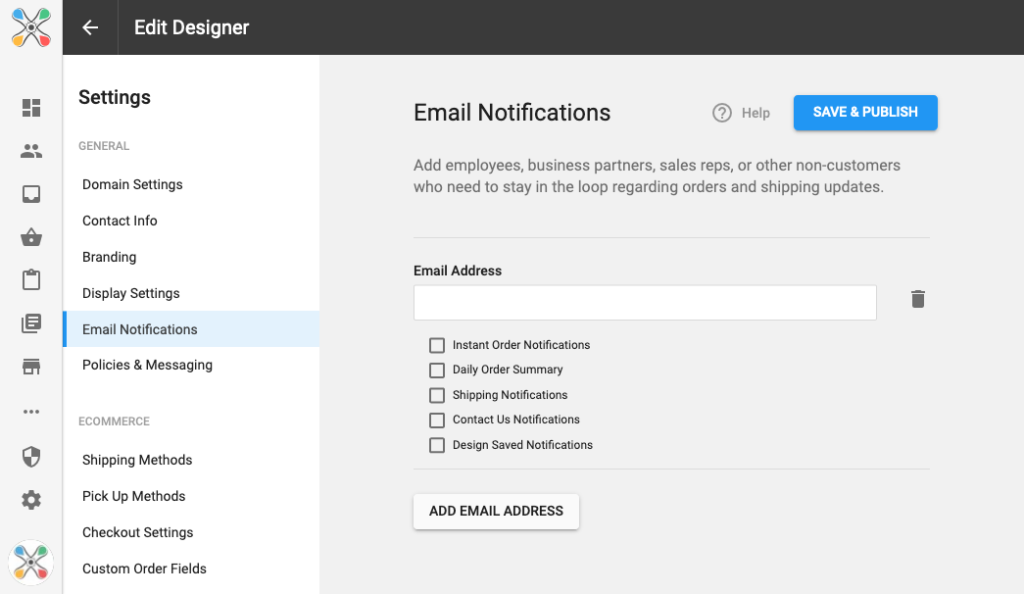Show more options via three dots icon
This screenshot has width=1024, height=594.
[31, 412]
